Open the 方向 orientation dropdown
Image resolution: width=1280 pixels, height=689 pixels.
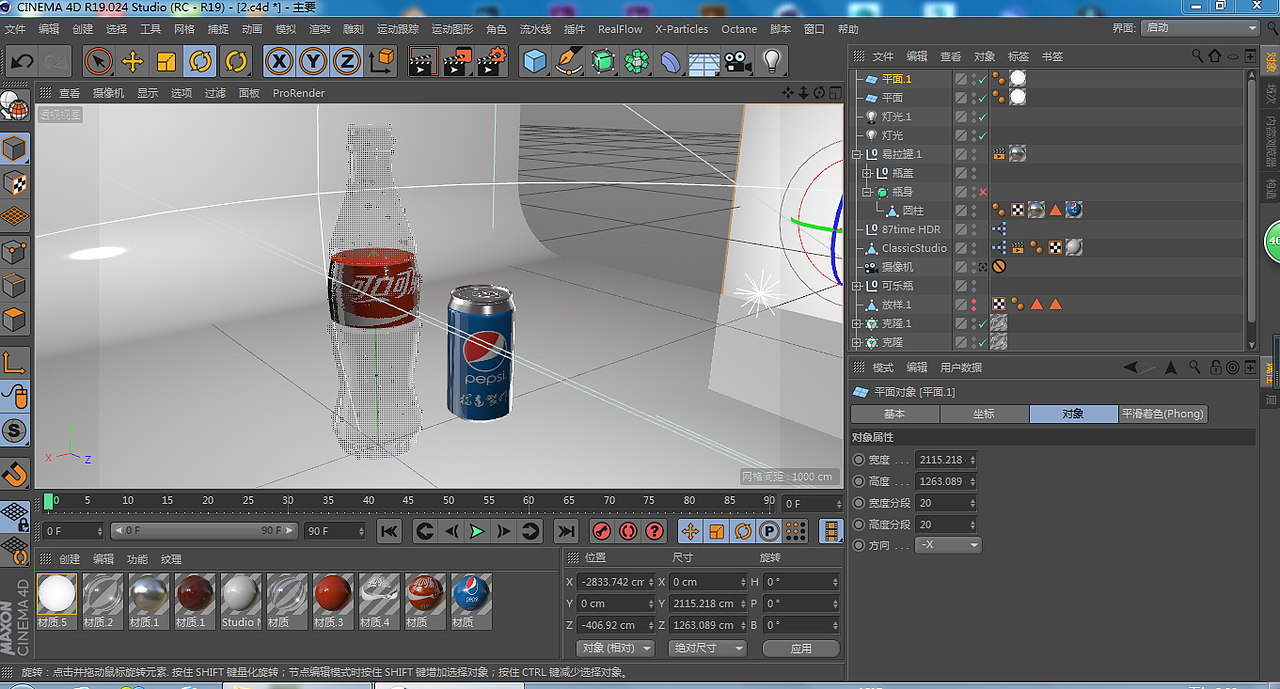click(948, 545)
